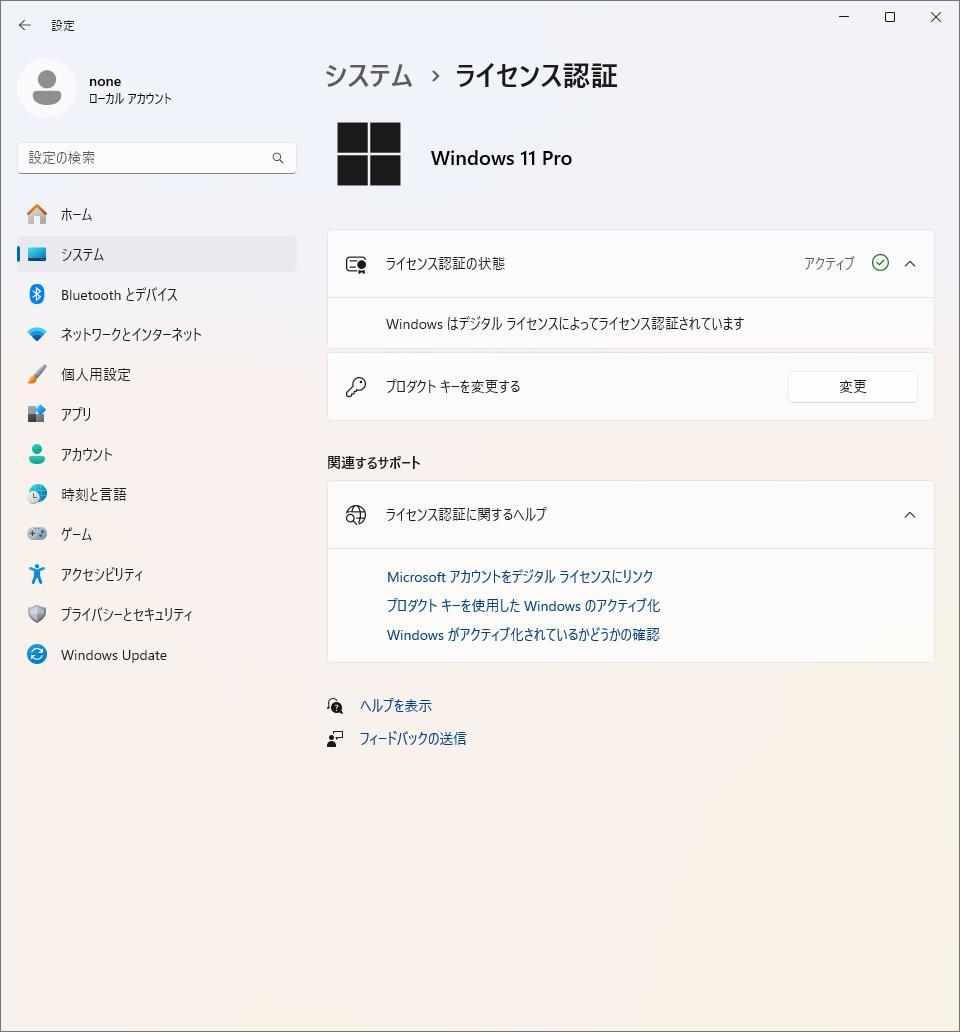Open 個人用設定 paintbrush icon
Viewport: 960px width, 1032px height.
[x=37, y=374]
